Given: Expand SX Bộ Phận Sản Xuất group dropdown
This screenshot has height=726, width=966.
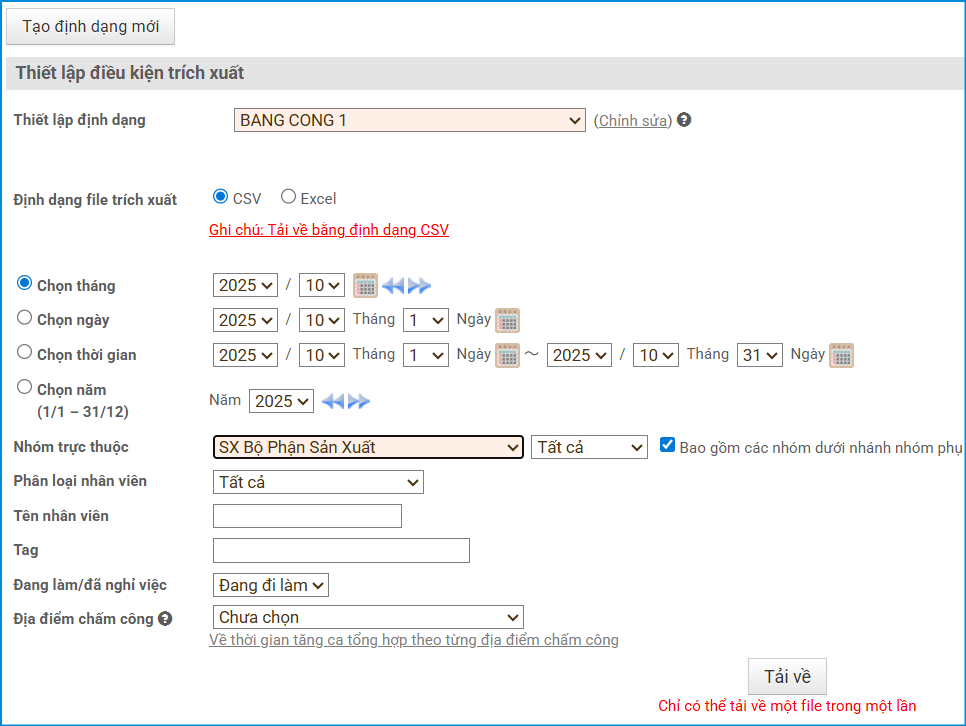Looking at the screenshot, I should (x=368, y=447).
